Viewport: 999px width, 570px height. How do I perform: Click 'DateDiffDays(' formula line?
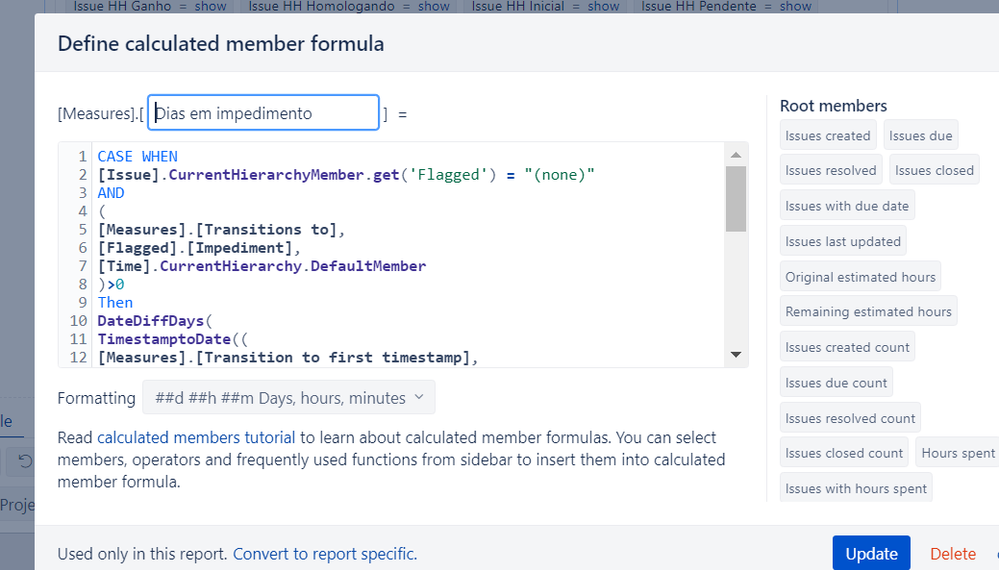point(155,320)
